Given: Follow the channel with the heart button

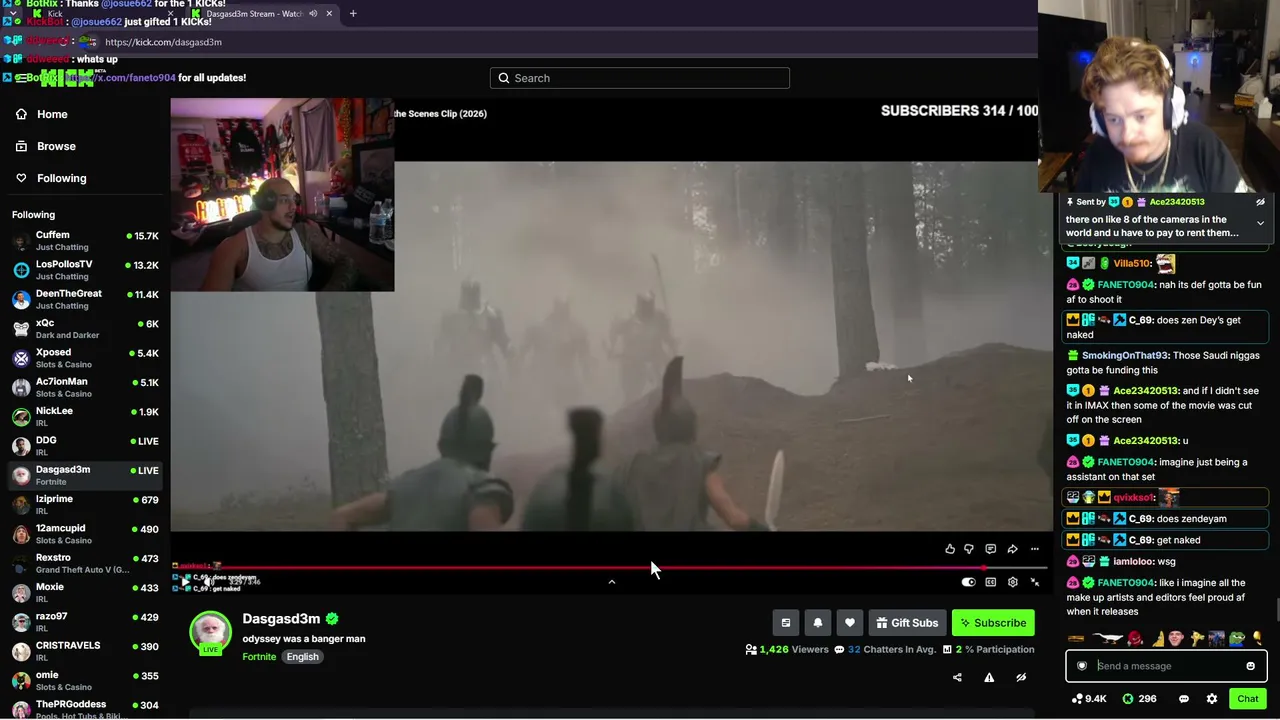Looking at the screenshot, I should [x=850, y=623].
